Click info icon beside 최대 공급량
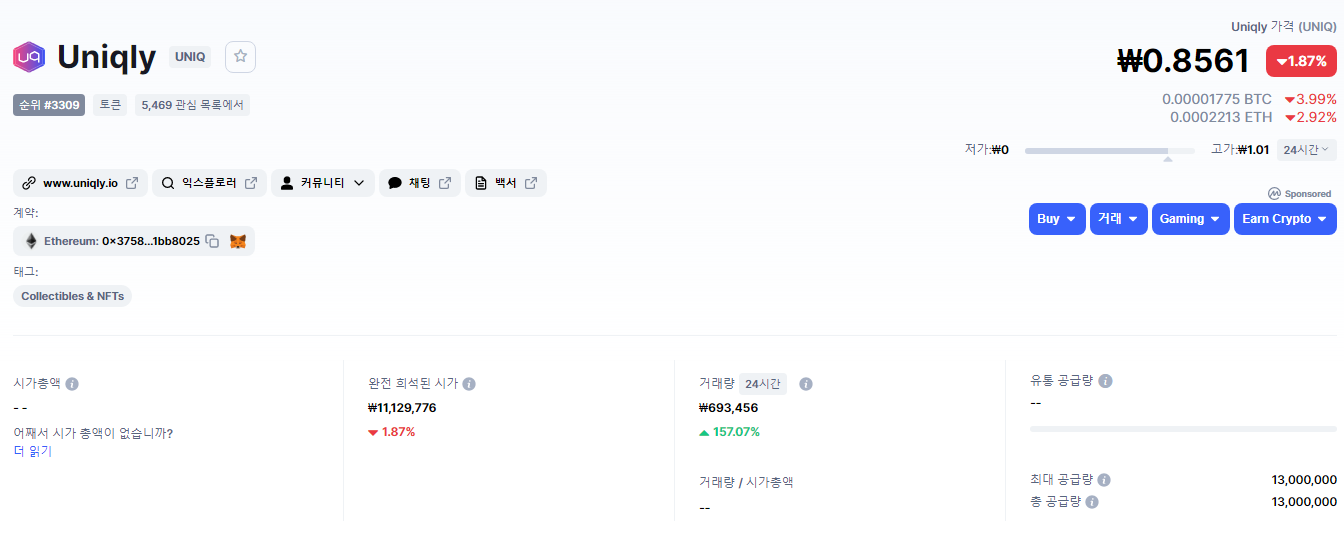The width and height of the screenshot is (1344, 538). (1104, 480)
